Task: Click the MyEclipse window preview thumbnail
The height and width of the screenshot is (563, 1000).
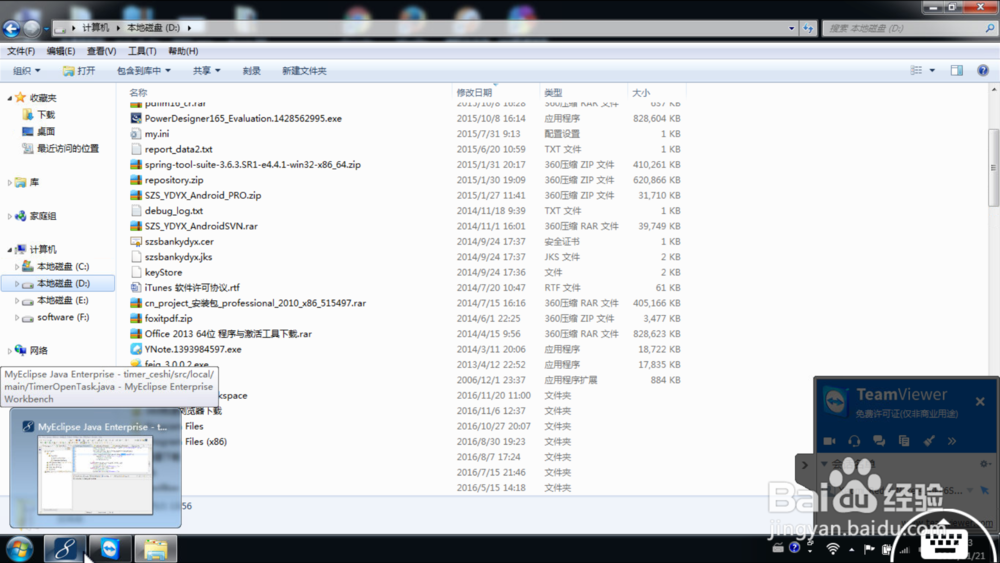Action: pyautogui.click(x=95, y=475)
